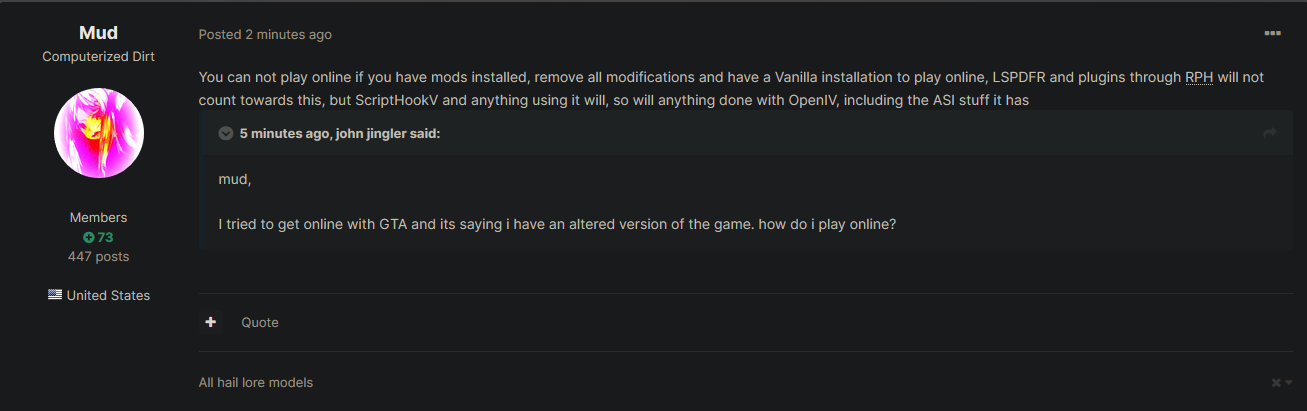Click the reputation score number 73
Screen dimensions: 1307x411
point(105,238)
